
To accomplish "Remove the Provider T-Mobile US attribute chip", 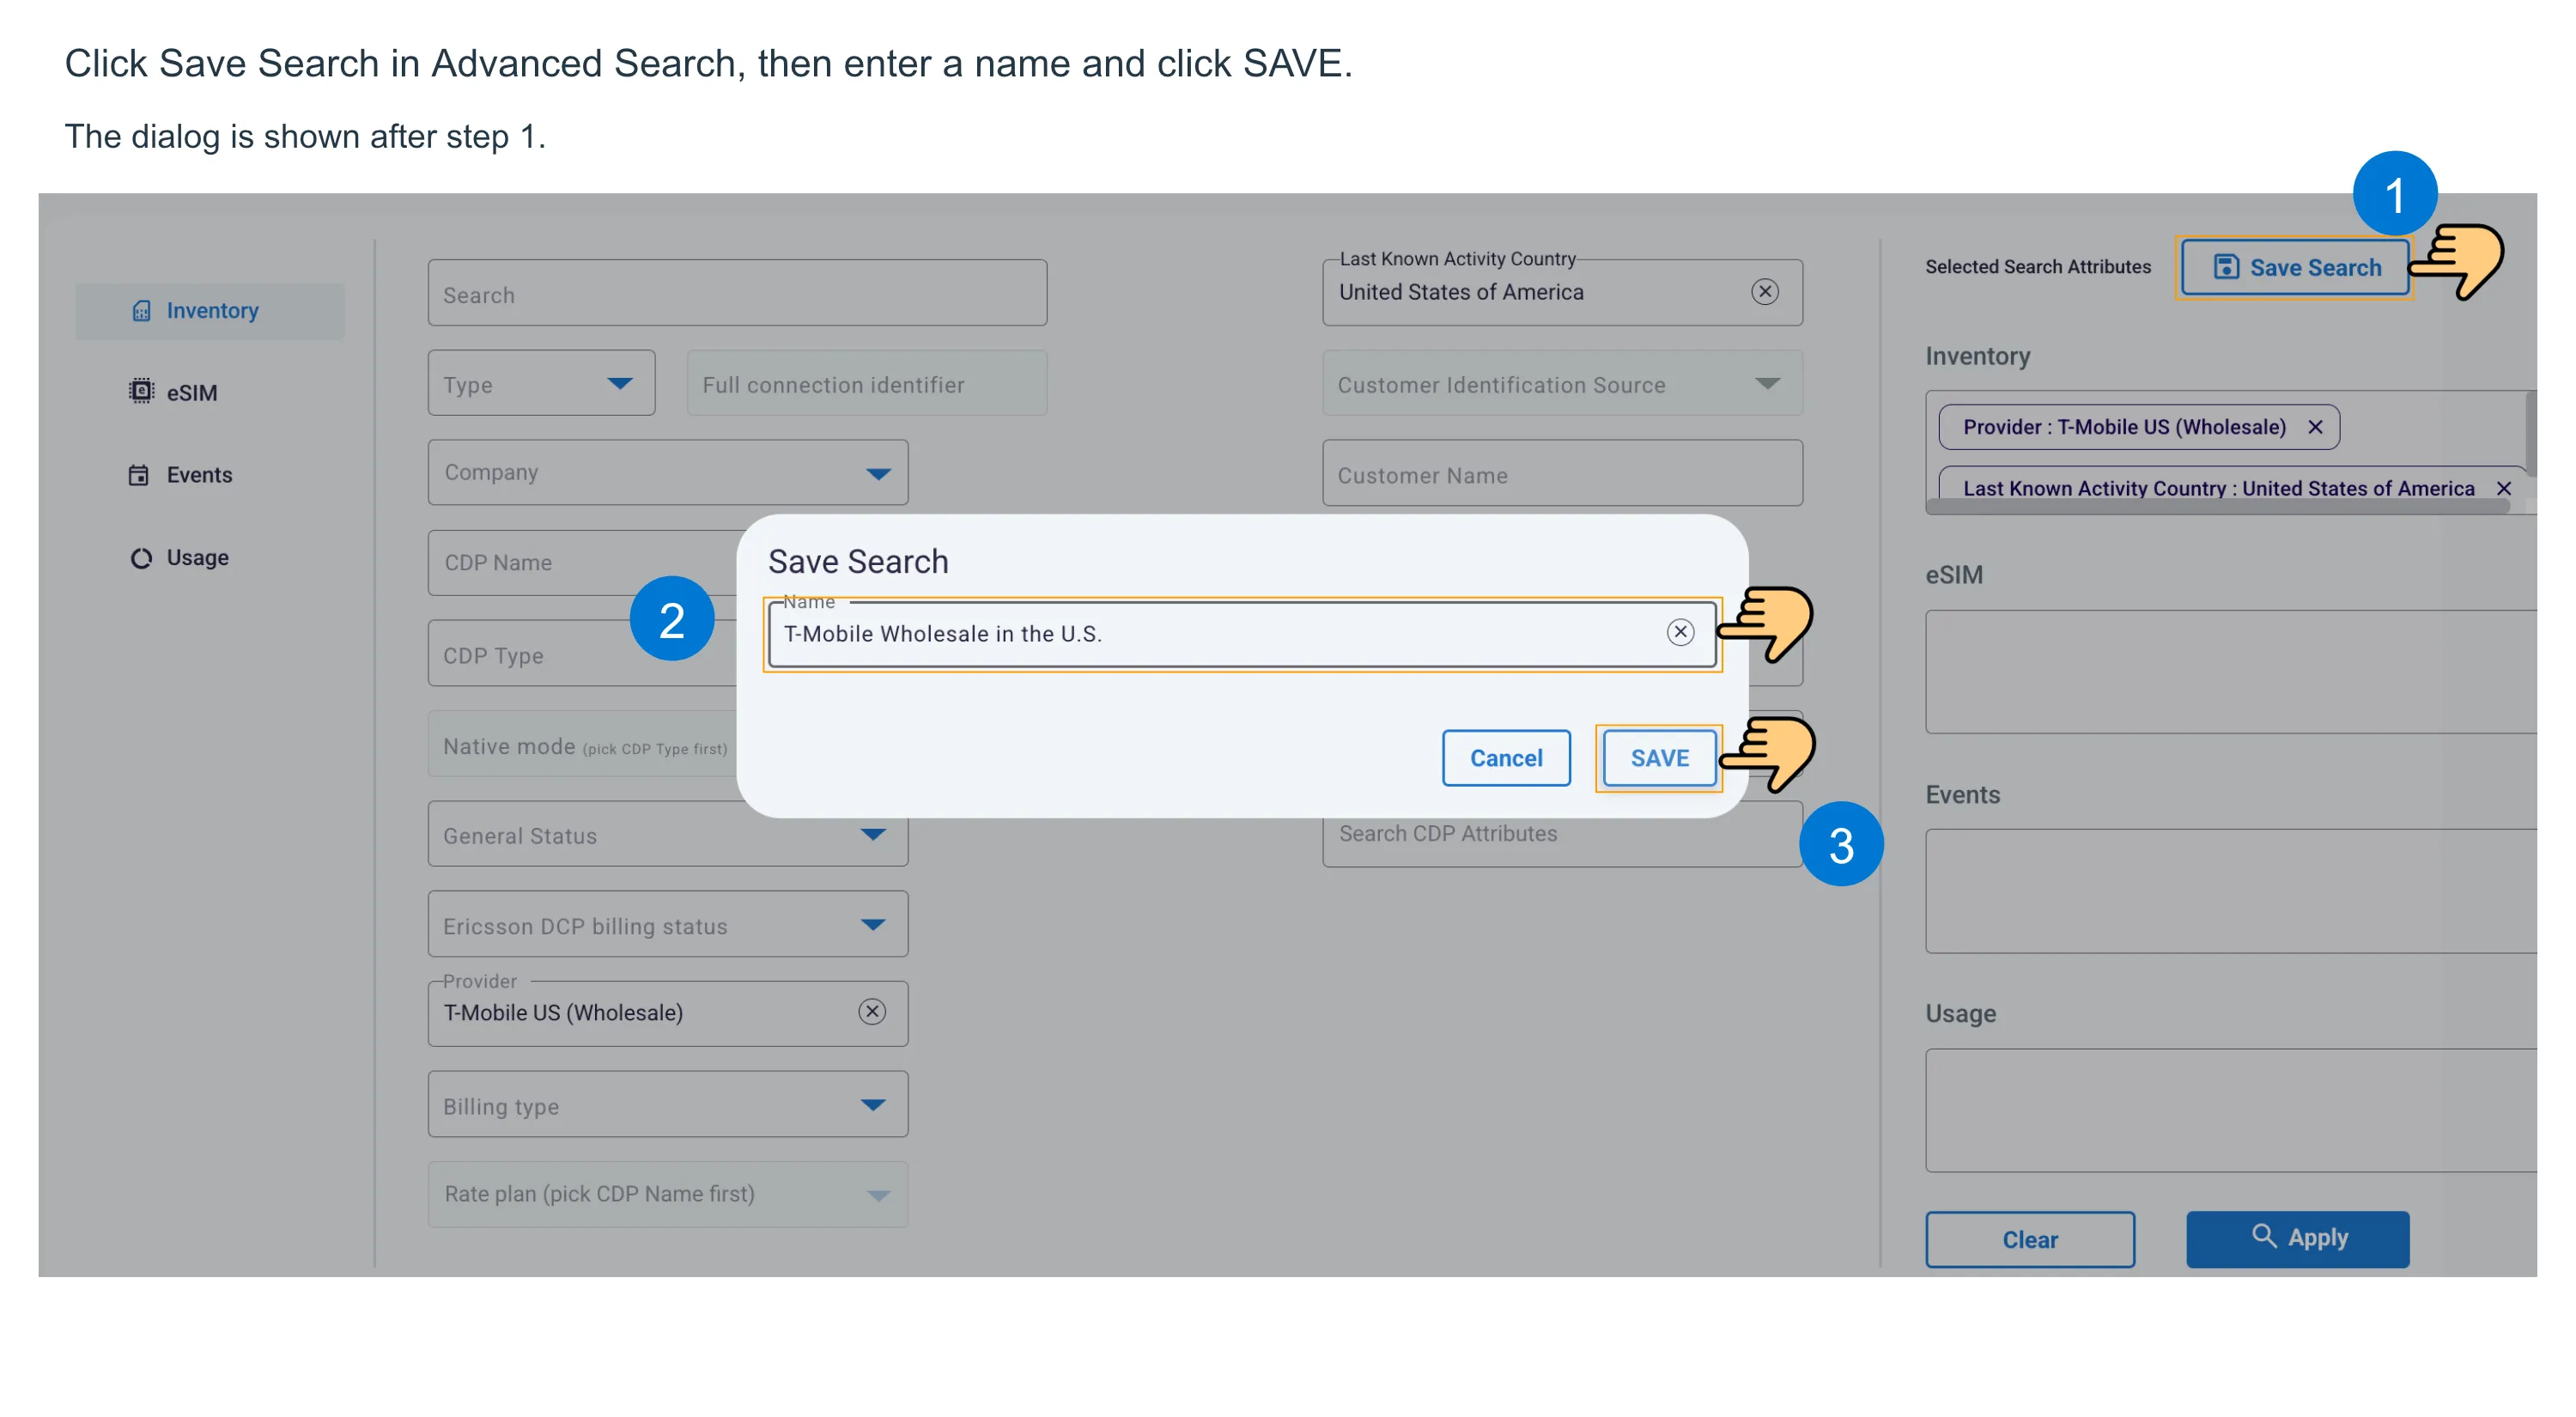I will point(2314,427).
